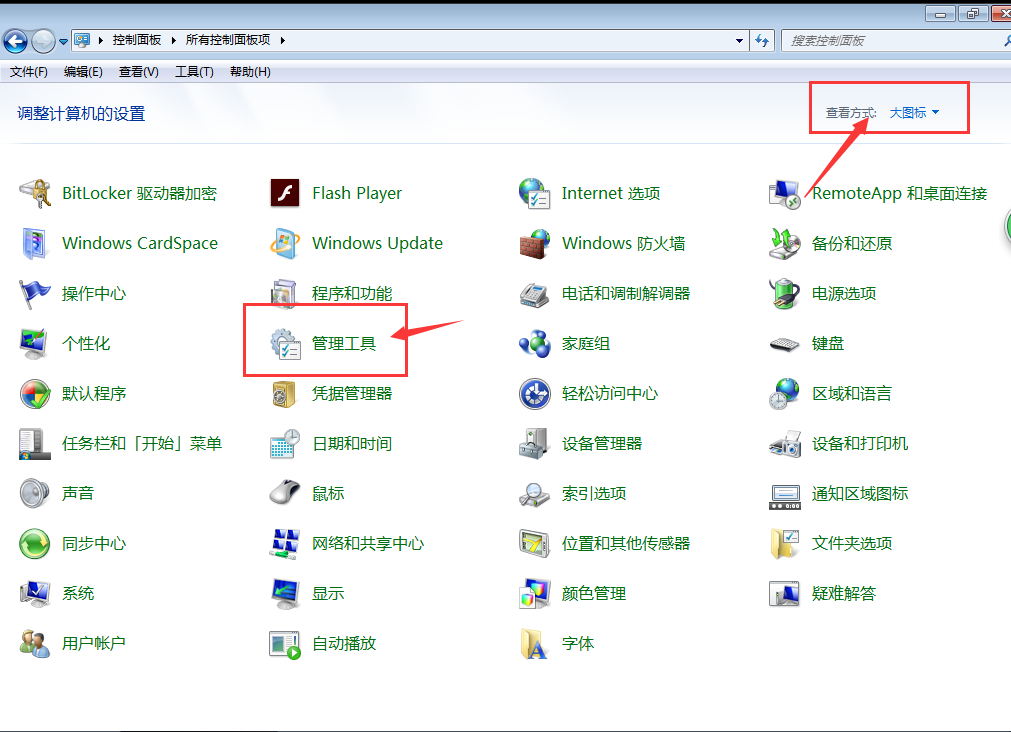
Task: Open the 设备管理器 icon
Action: [535, 444]
